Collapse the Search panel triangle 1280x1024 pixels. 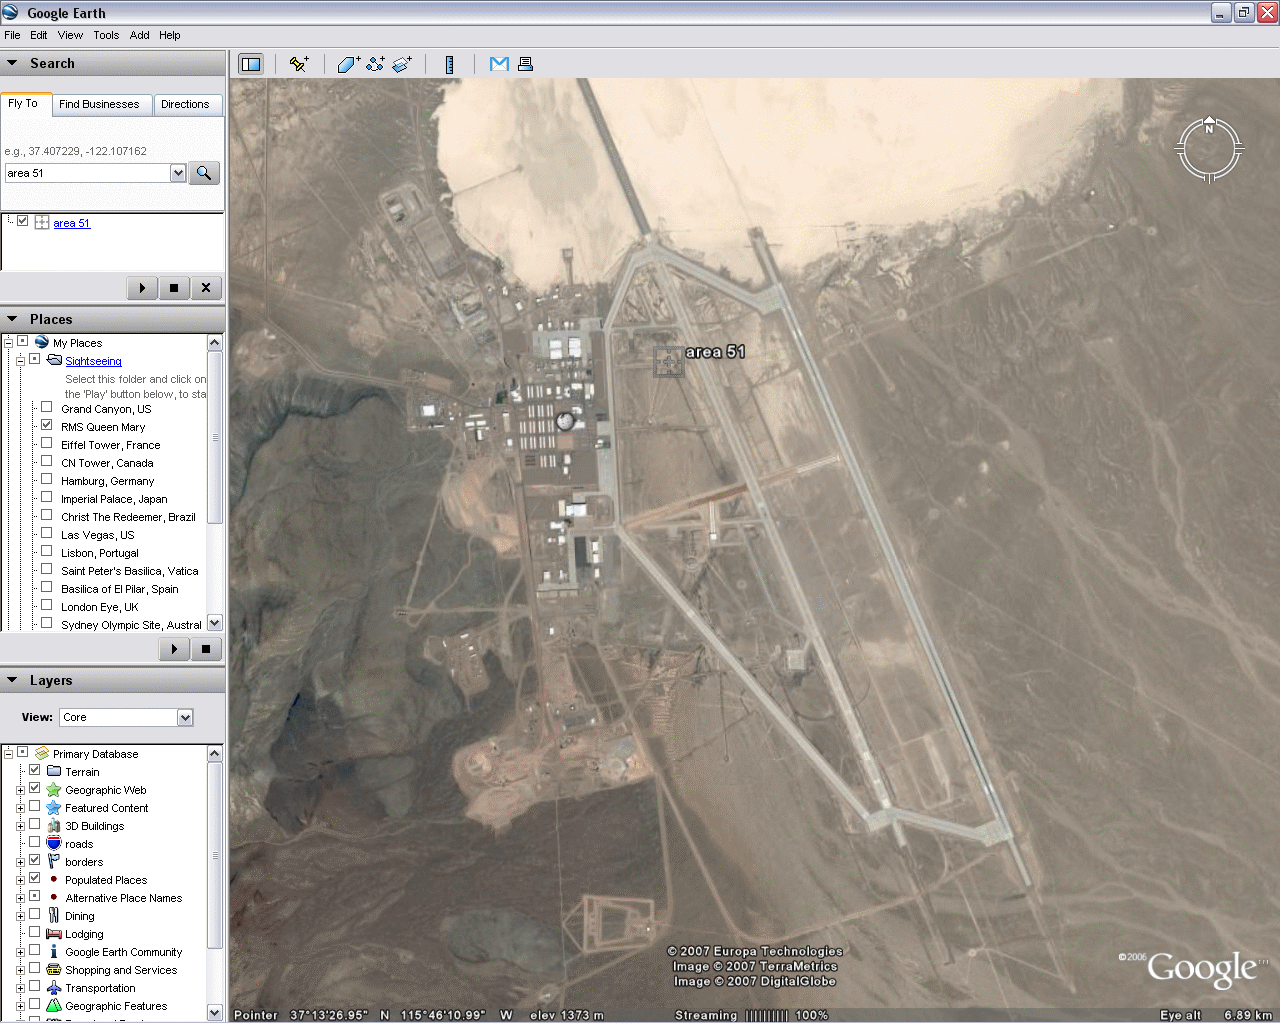coord(13,63)
